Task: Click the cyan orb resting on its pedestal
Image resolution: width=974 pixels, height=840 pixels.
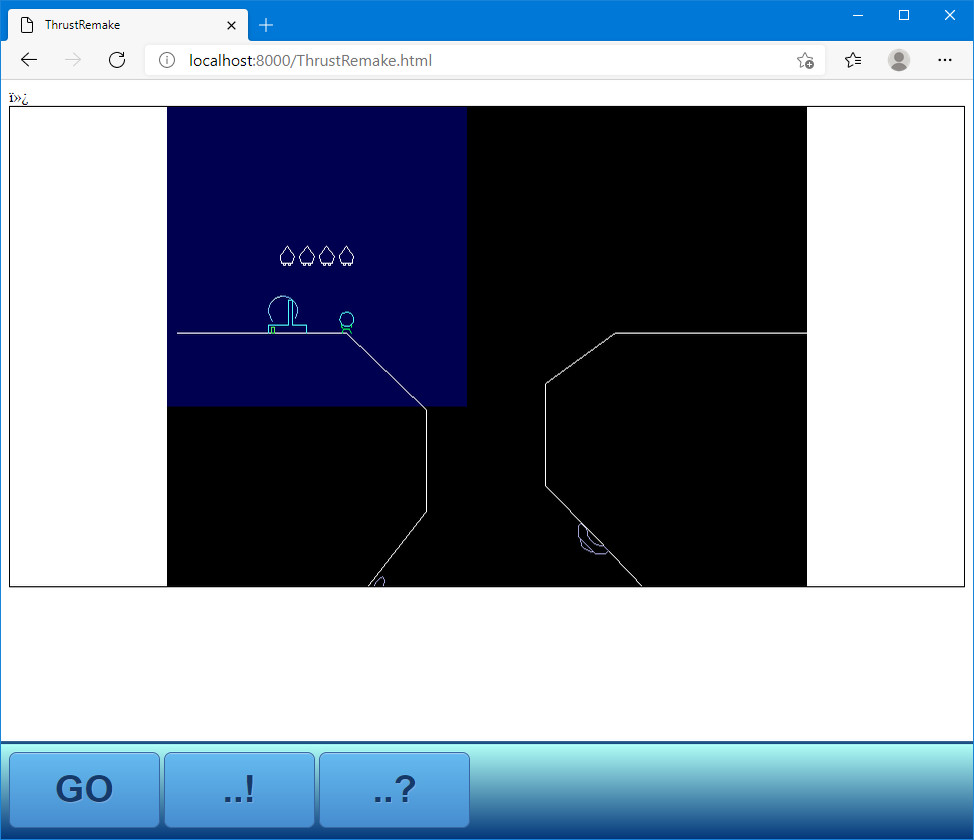Action: tap(345, 320)
